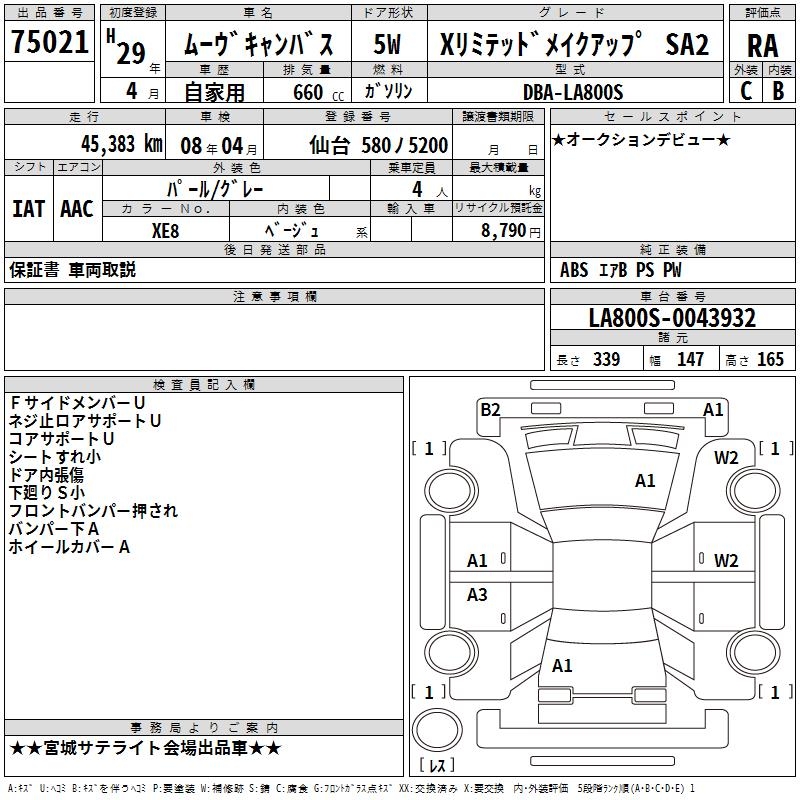Select the inspection date 08年04月

(x=219, y=146)
